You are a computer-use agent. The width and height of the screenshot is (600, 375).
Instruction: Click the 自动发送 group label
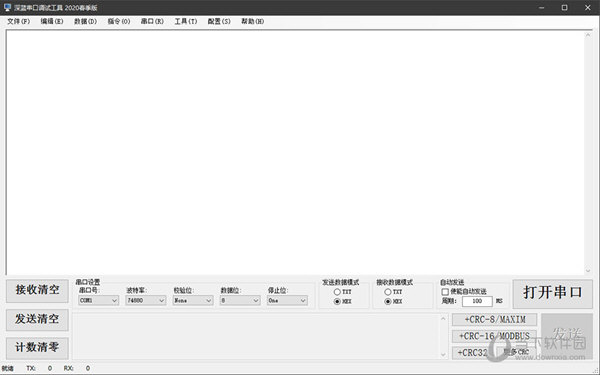pos(452,282)
